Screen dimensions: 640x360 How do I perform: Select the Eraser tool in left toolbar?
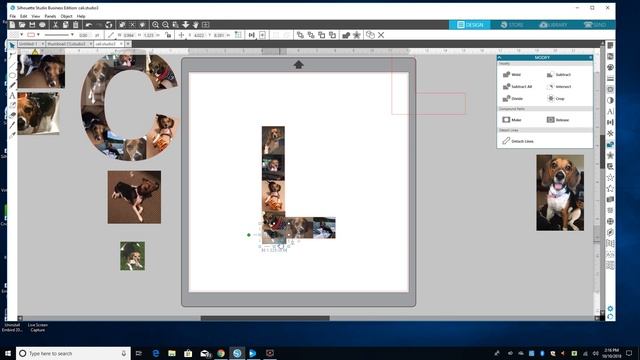point(12,116)
